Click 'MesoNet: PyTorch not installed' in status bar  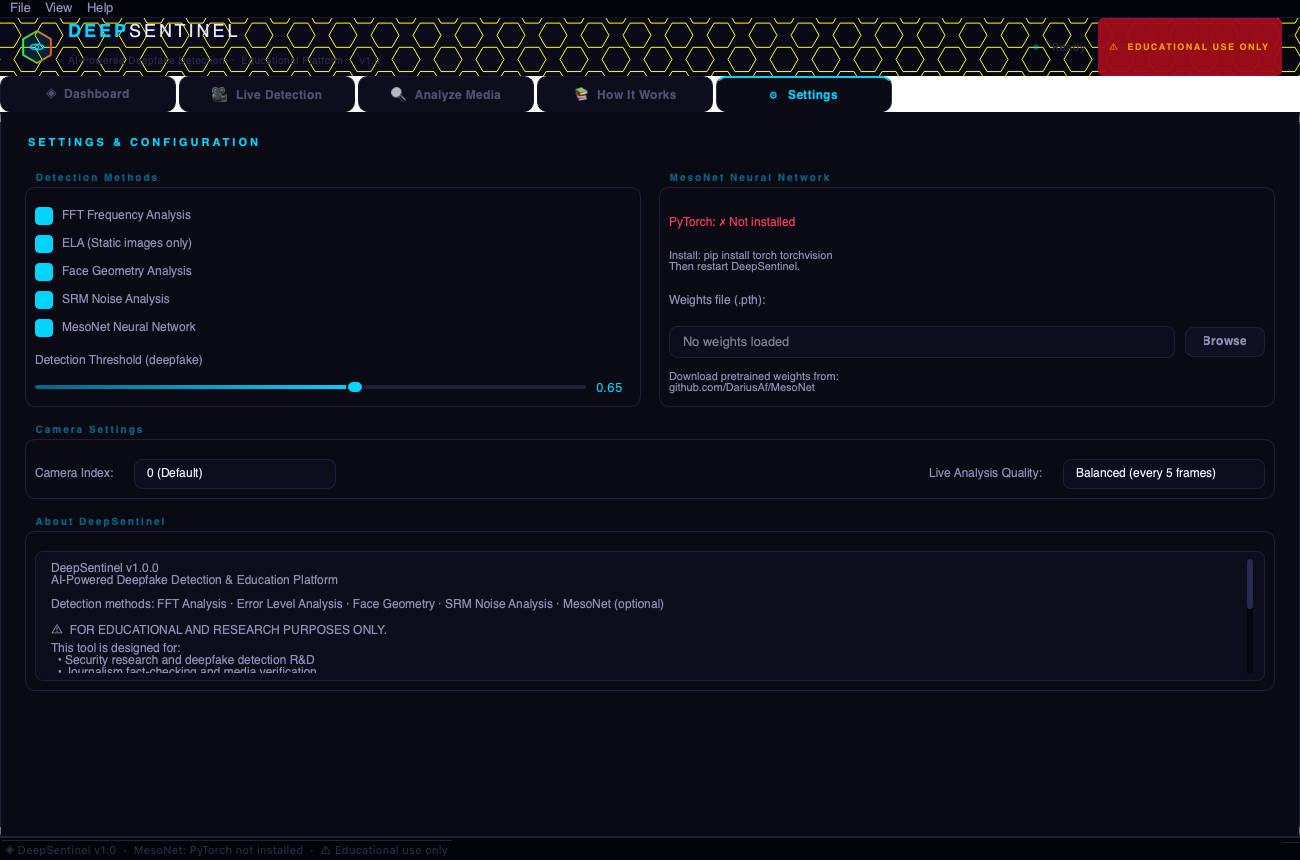click(x=218, y=850)
